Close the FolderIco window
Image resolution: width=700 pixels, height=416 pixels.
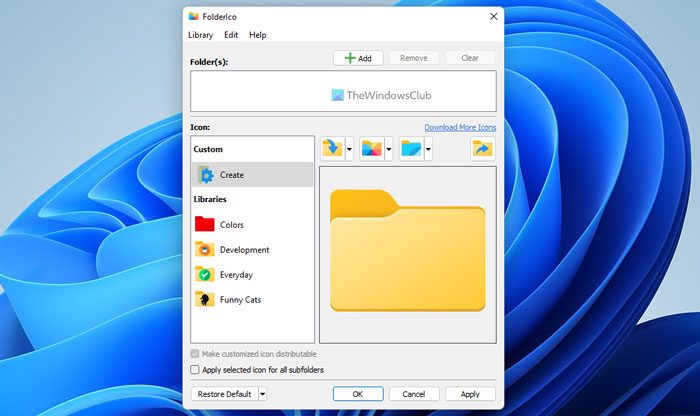point(493,17)
